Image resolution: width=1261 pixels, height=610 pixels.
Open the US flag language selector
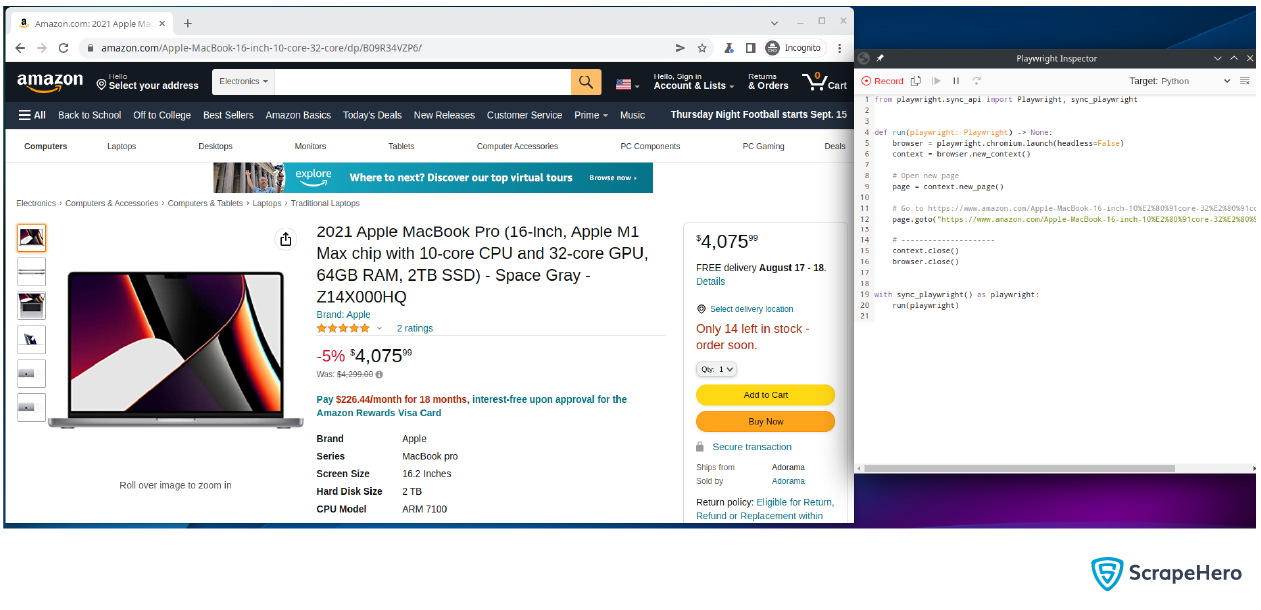(x=627, y=85)
